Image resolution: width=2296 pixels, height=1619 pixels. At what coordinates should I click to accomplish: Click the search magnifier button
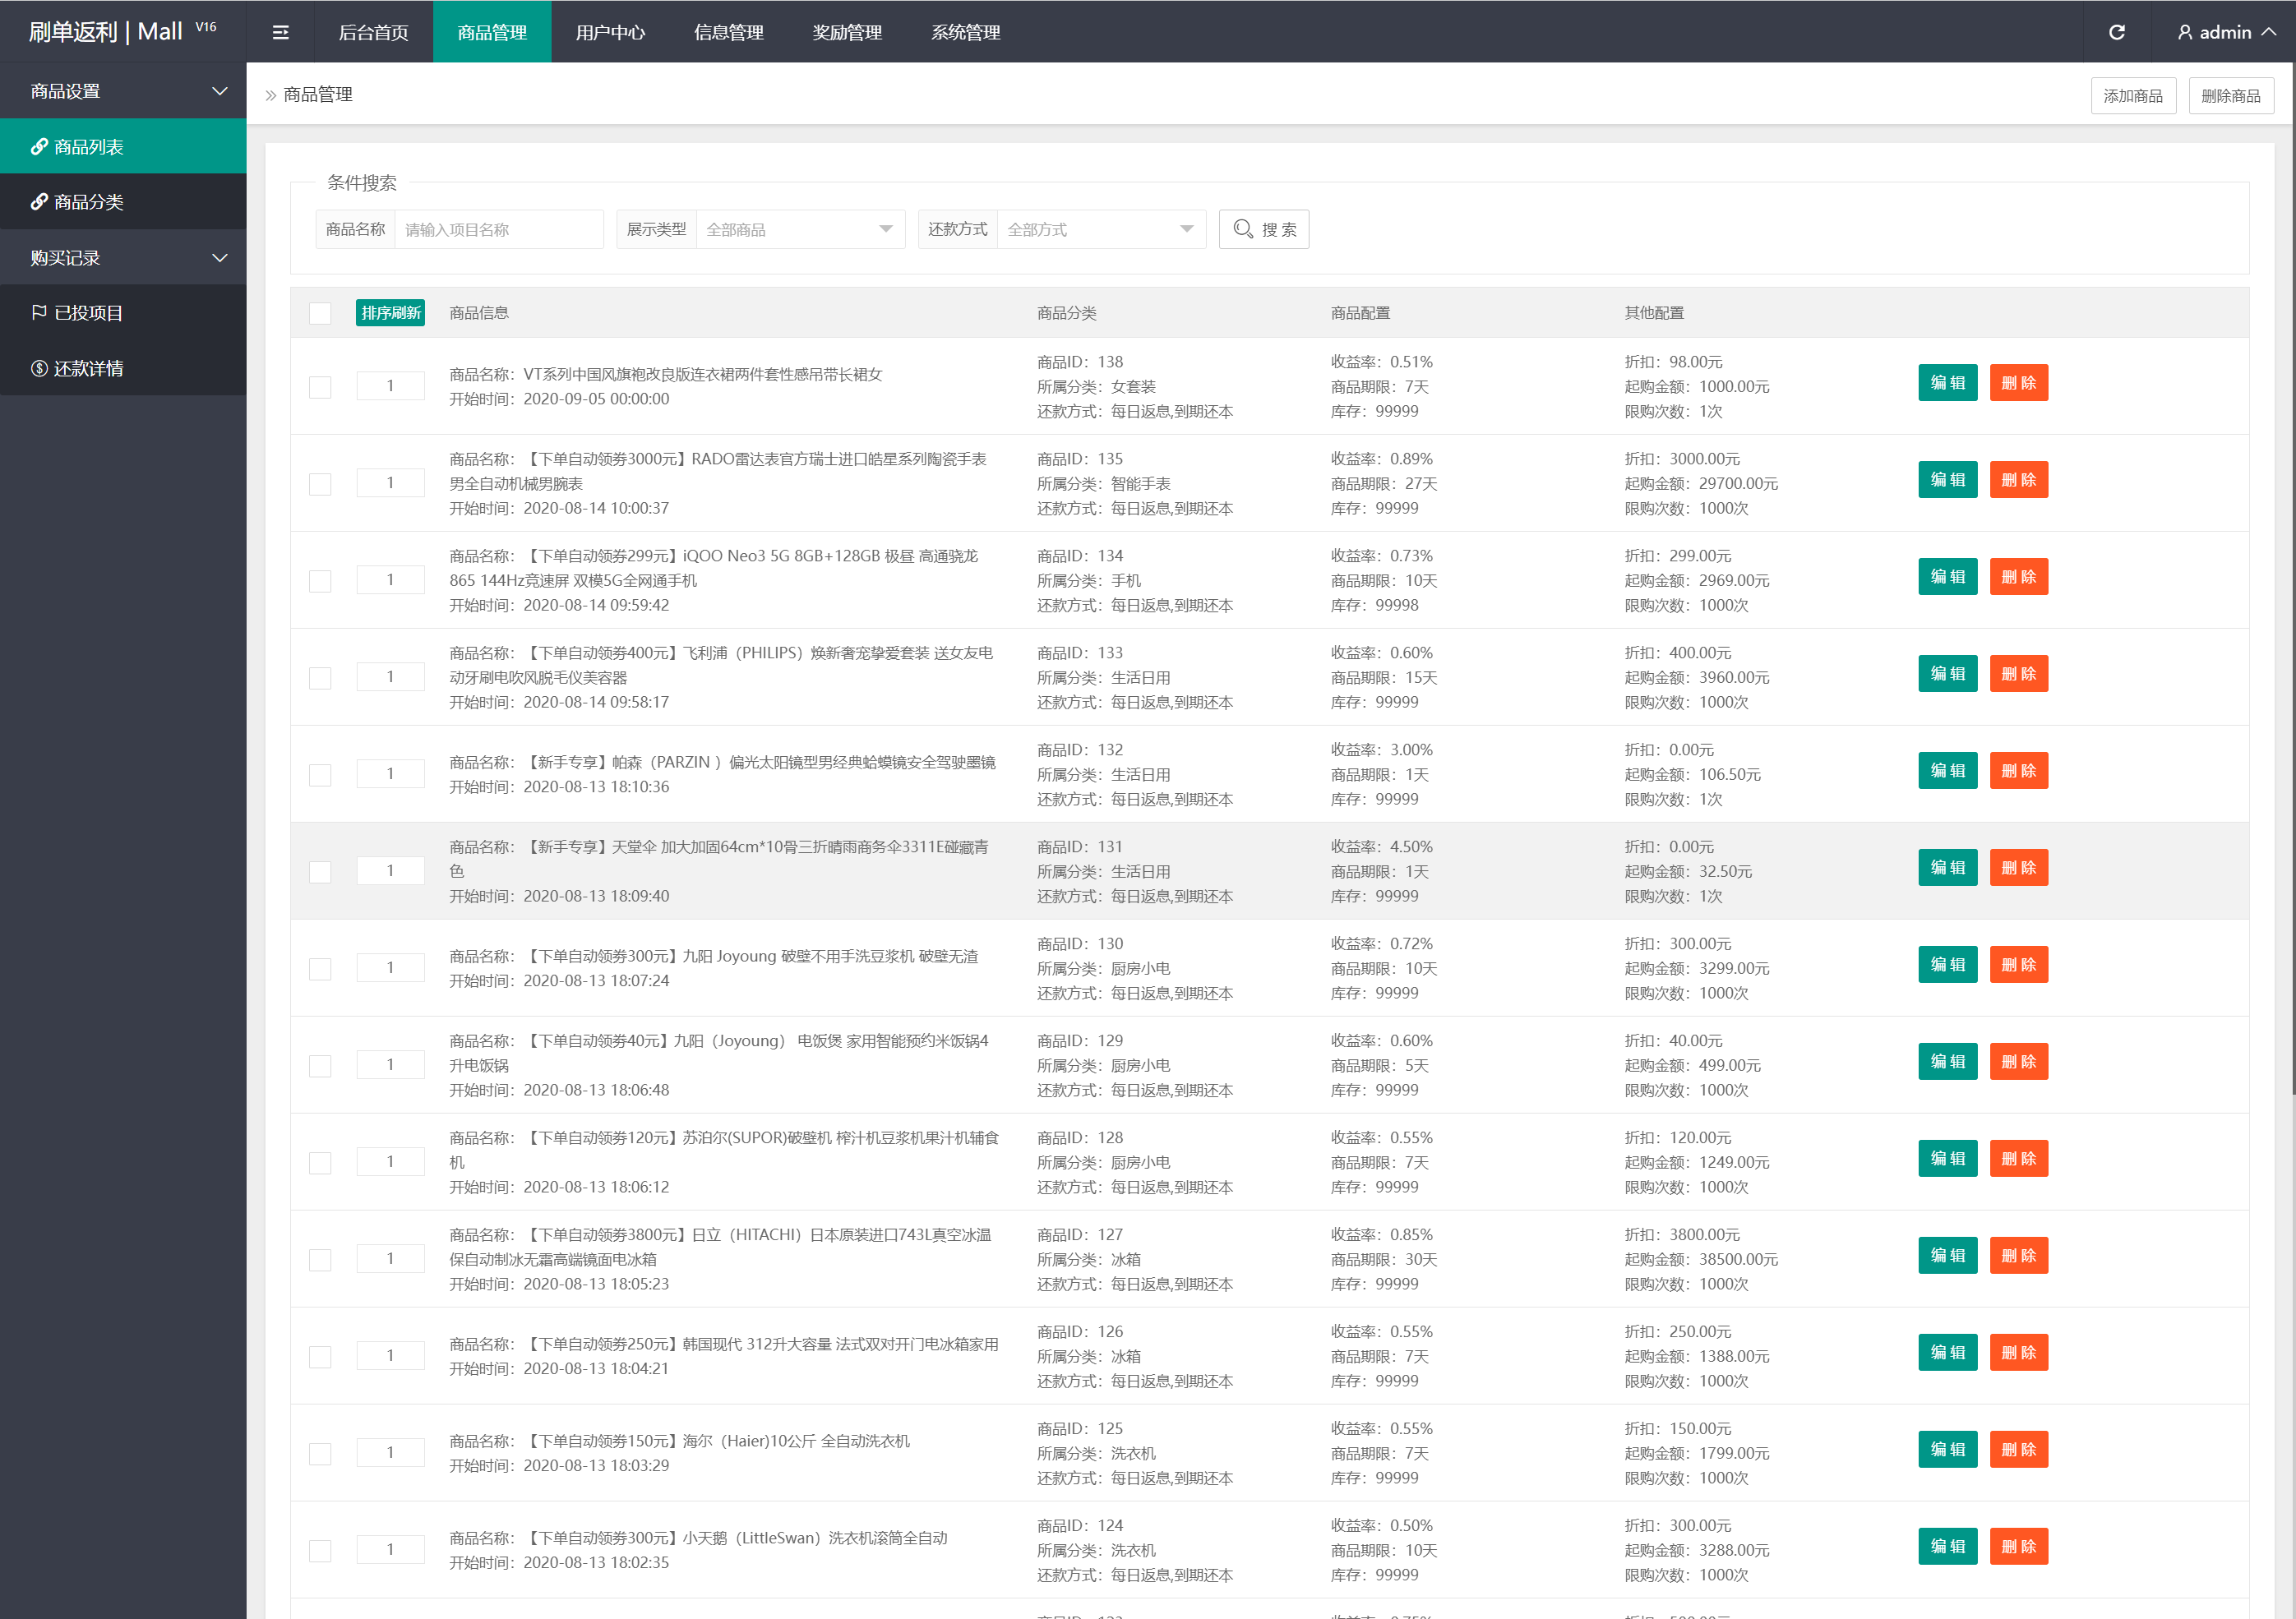tap(1263, 229)
